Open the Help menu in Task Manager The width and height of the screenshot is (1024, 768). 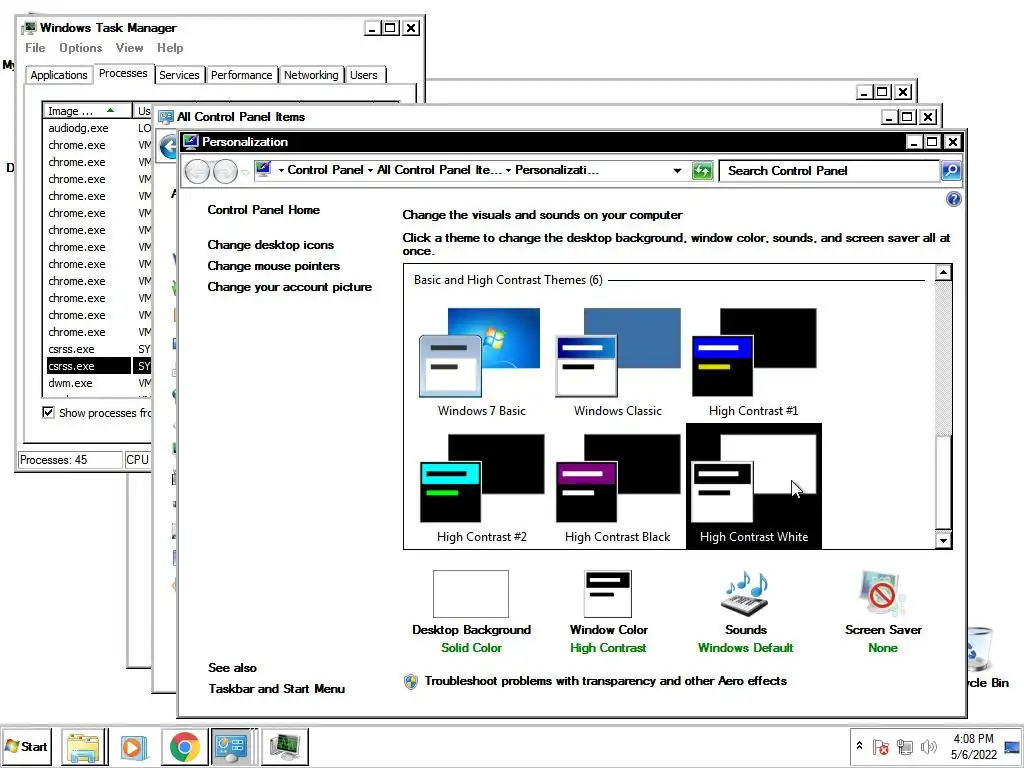tap(170, 48)
